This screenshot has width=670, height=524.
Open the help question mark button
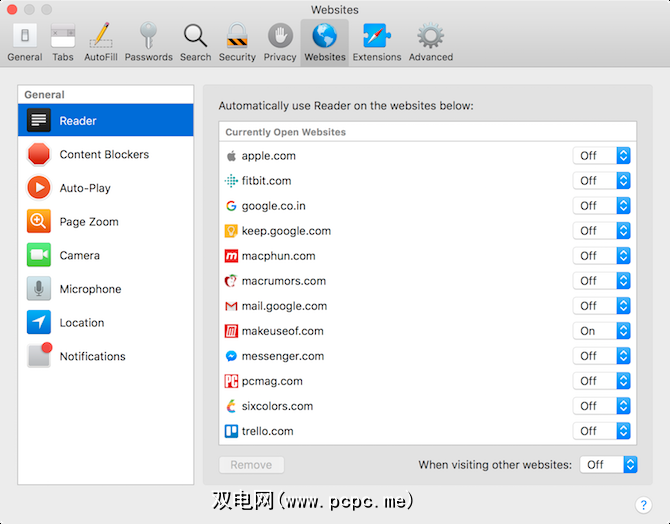(644, 504)
